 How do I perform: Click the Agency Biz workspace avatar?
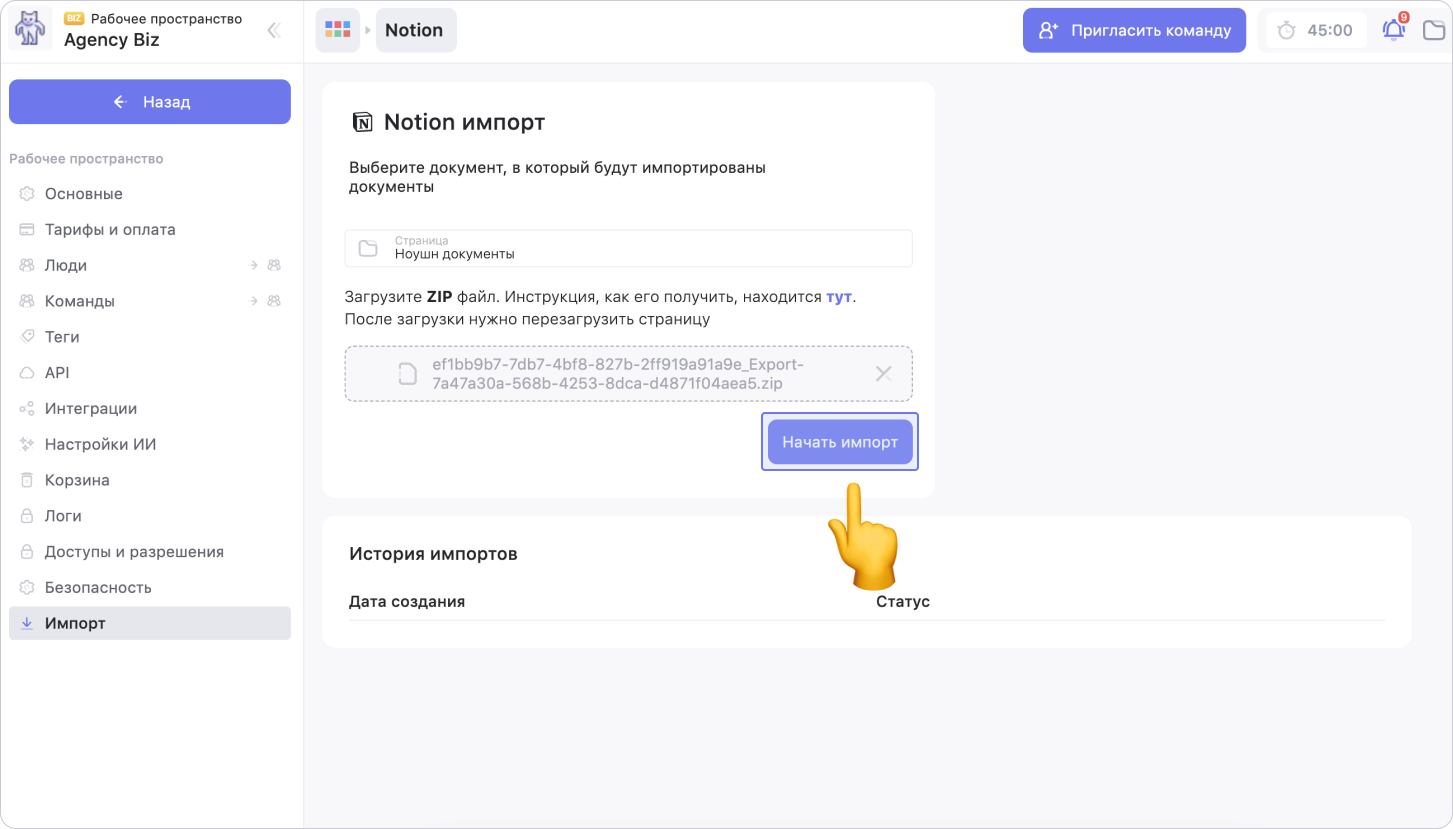(30, 30)
